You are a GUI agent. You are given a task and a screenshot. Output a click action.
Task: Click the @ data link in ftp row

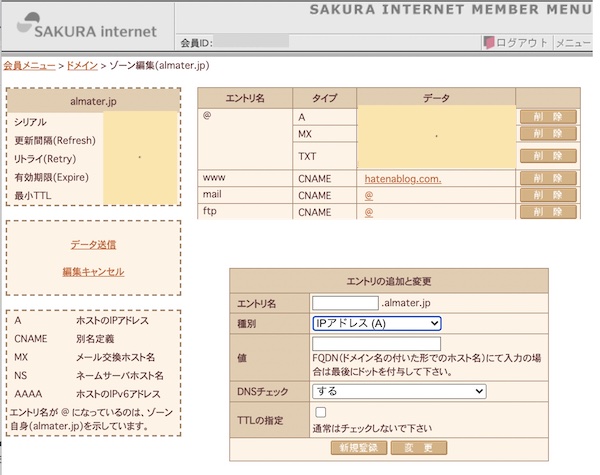[368, 212]
